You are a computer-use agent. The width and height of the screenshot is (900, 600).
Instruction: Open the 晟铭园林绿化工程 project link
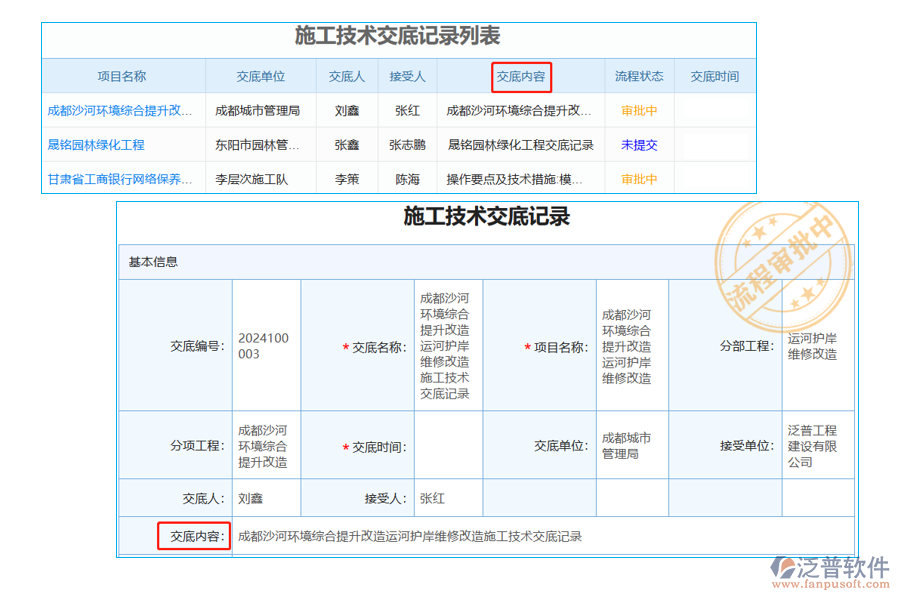pos(98,144)
